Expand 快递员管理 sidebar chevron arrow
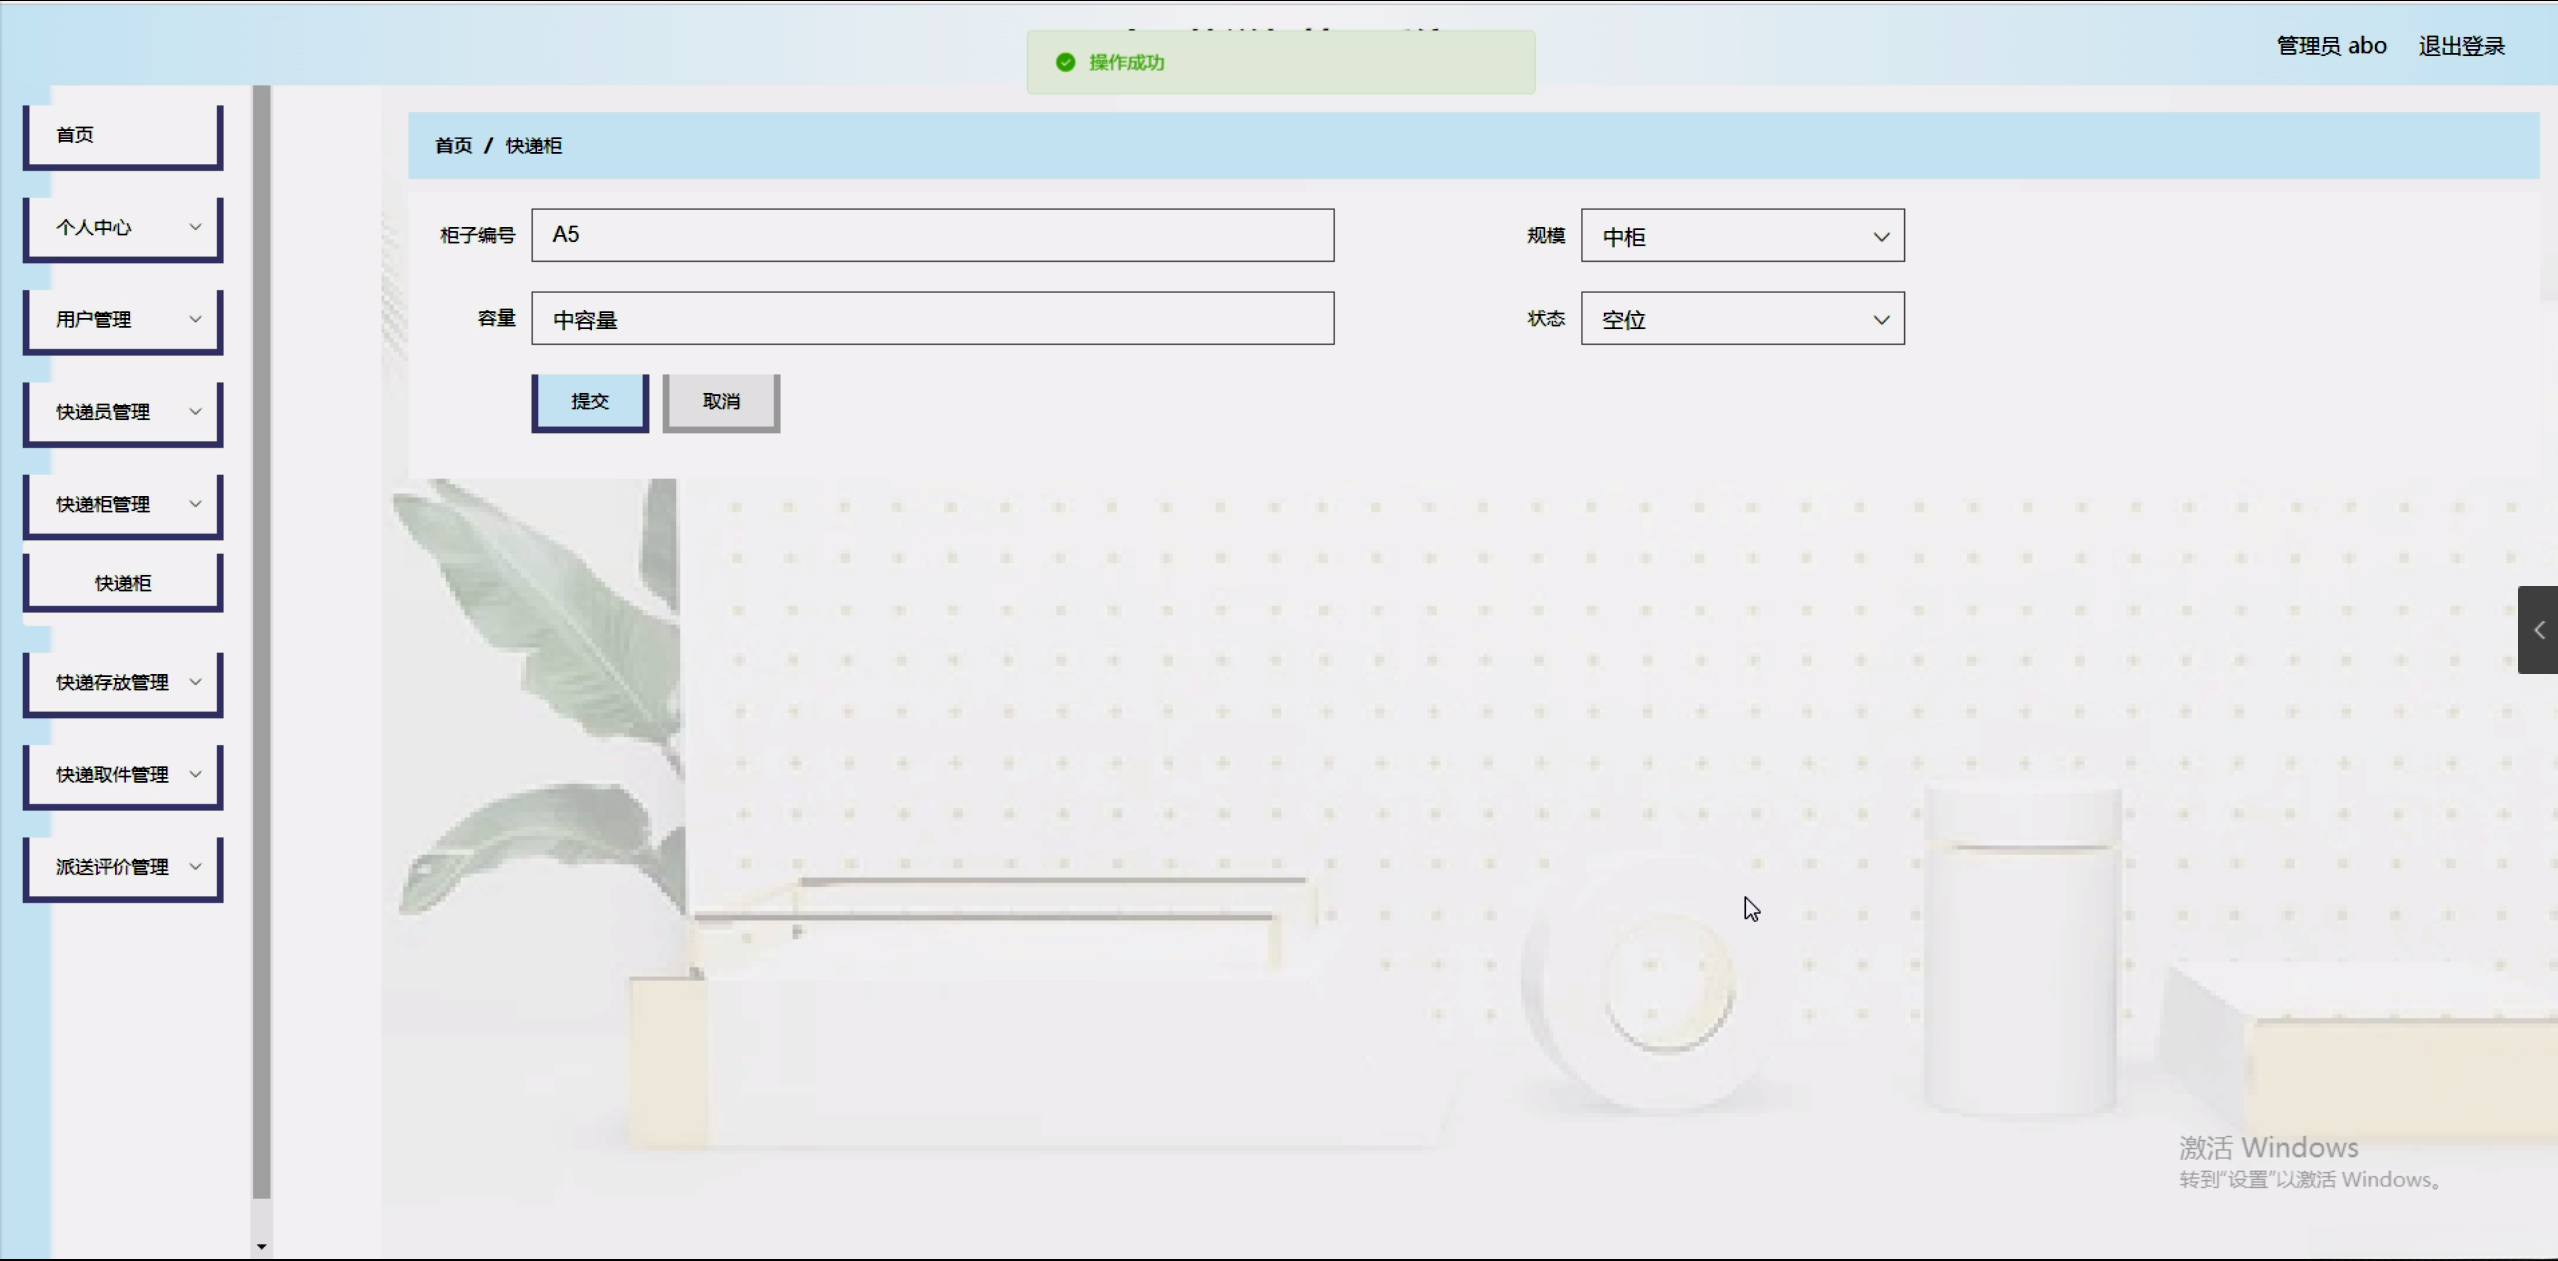Viewport: 2558px width, 1261px height. (x=195, y=411)
